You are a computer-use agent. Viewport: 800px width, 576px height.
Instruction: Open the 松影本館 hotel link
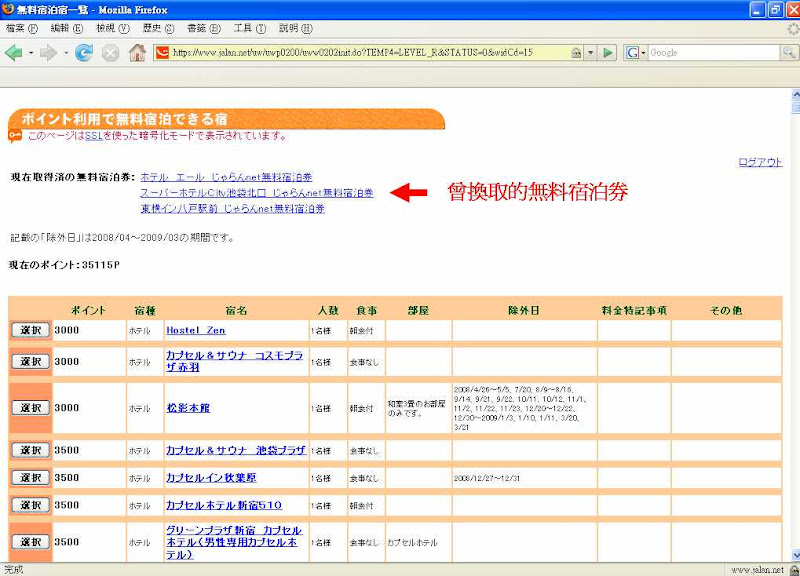click(188, 408)
